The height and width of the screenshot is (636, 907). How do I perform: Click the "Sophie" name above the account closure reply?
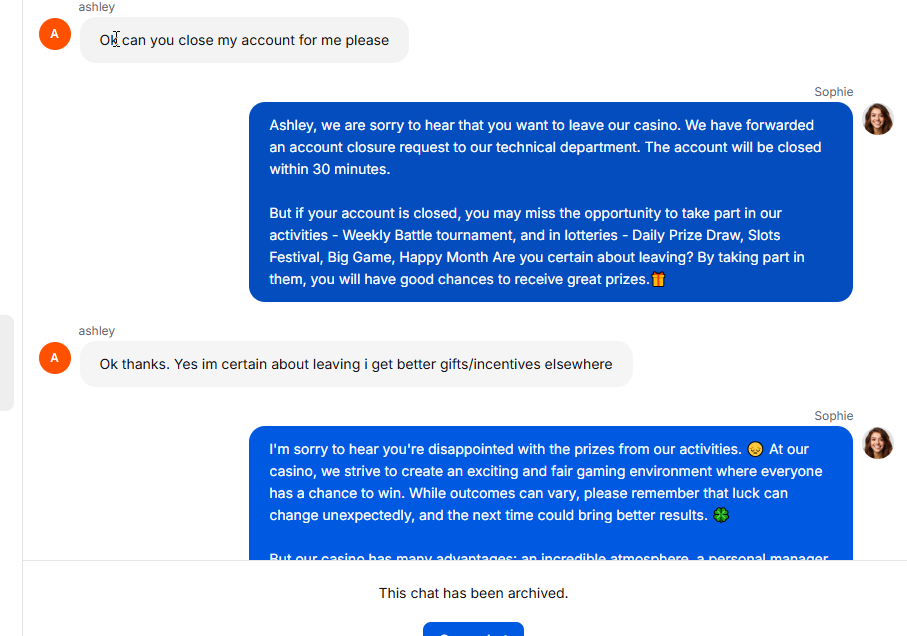[x=834, y=92]
